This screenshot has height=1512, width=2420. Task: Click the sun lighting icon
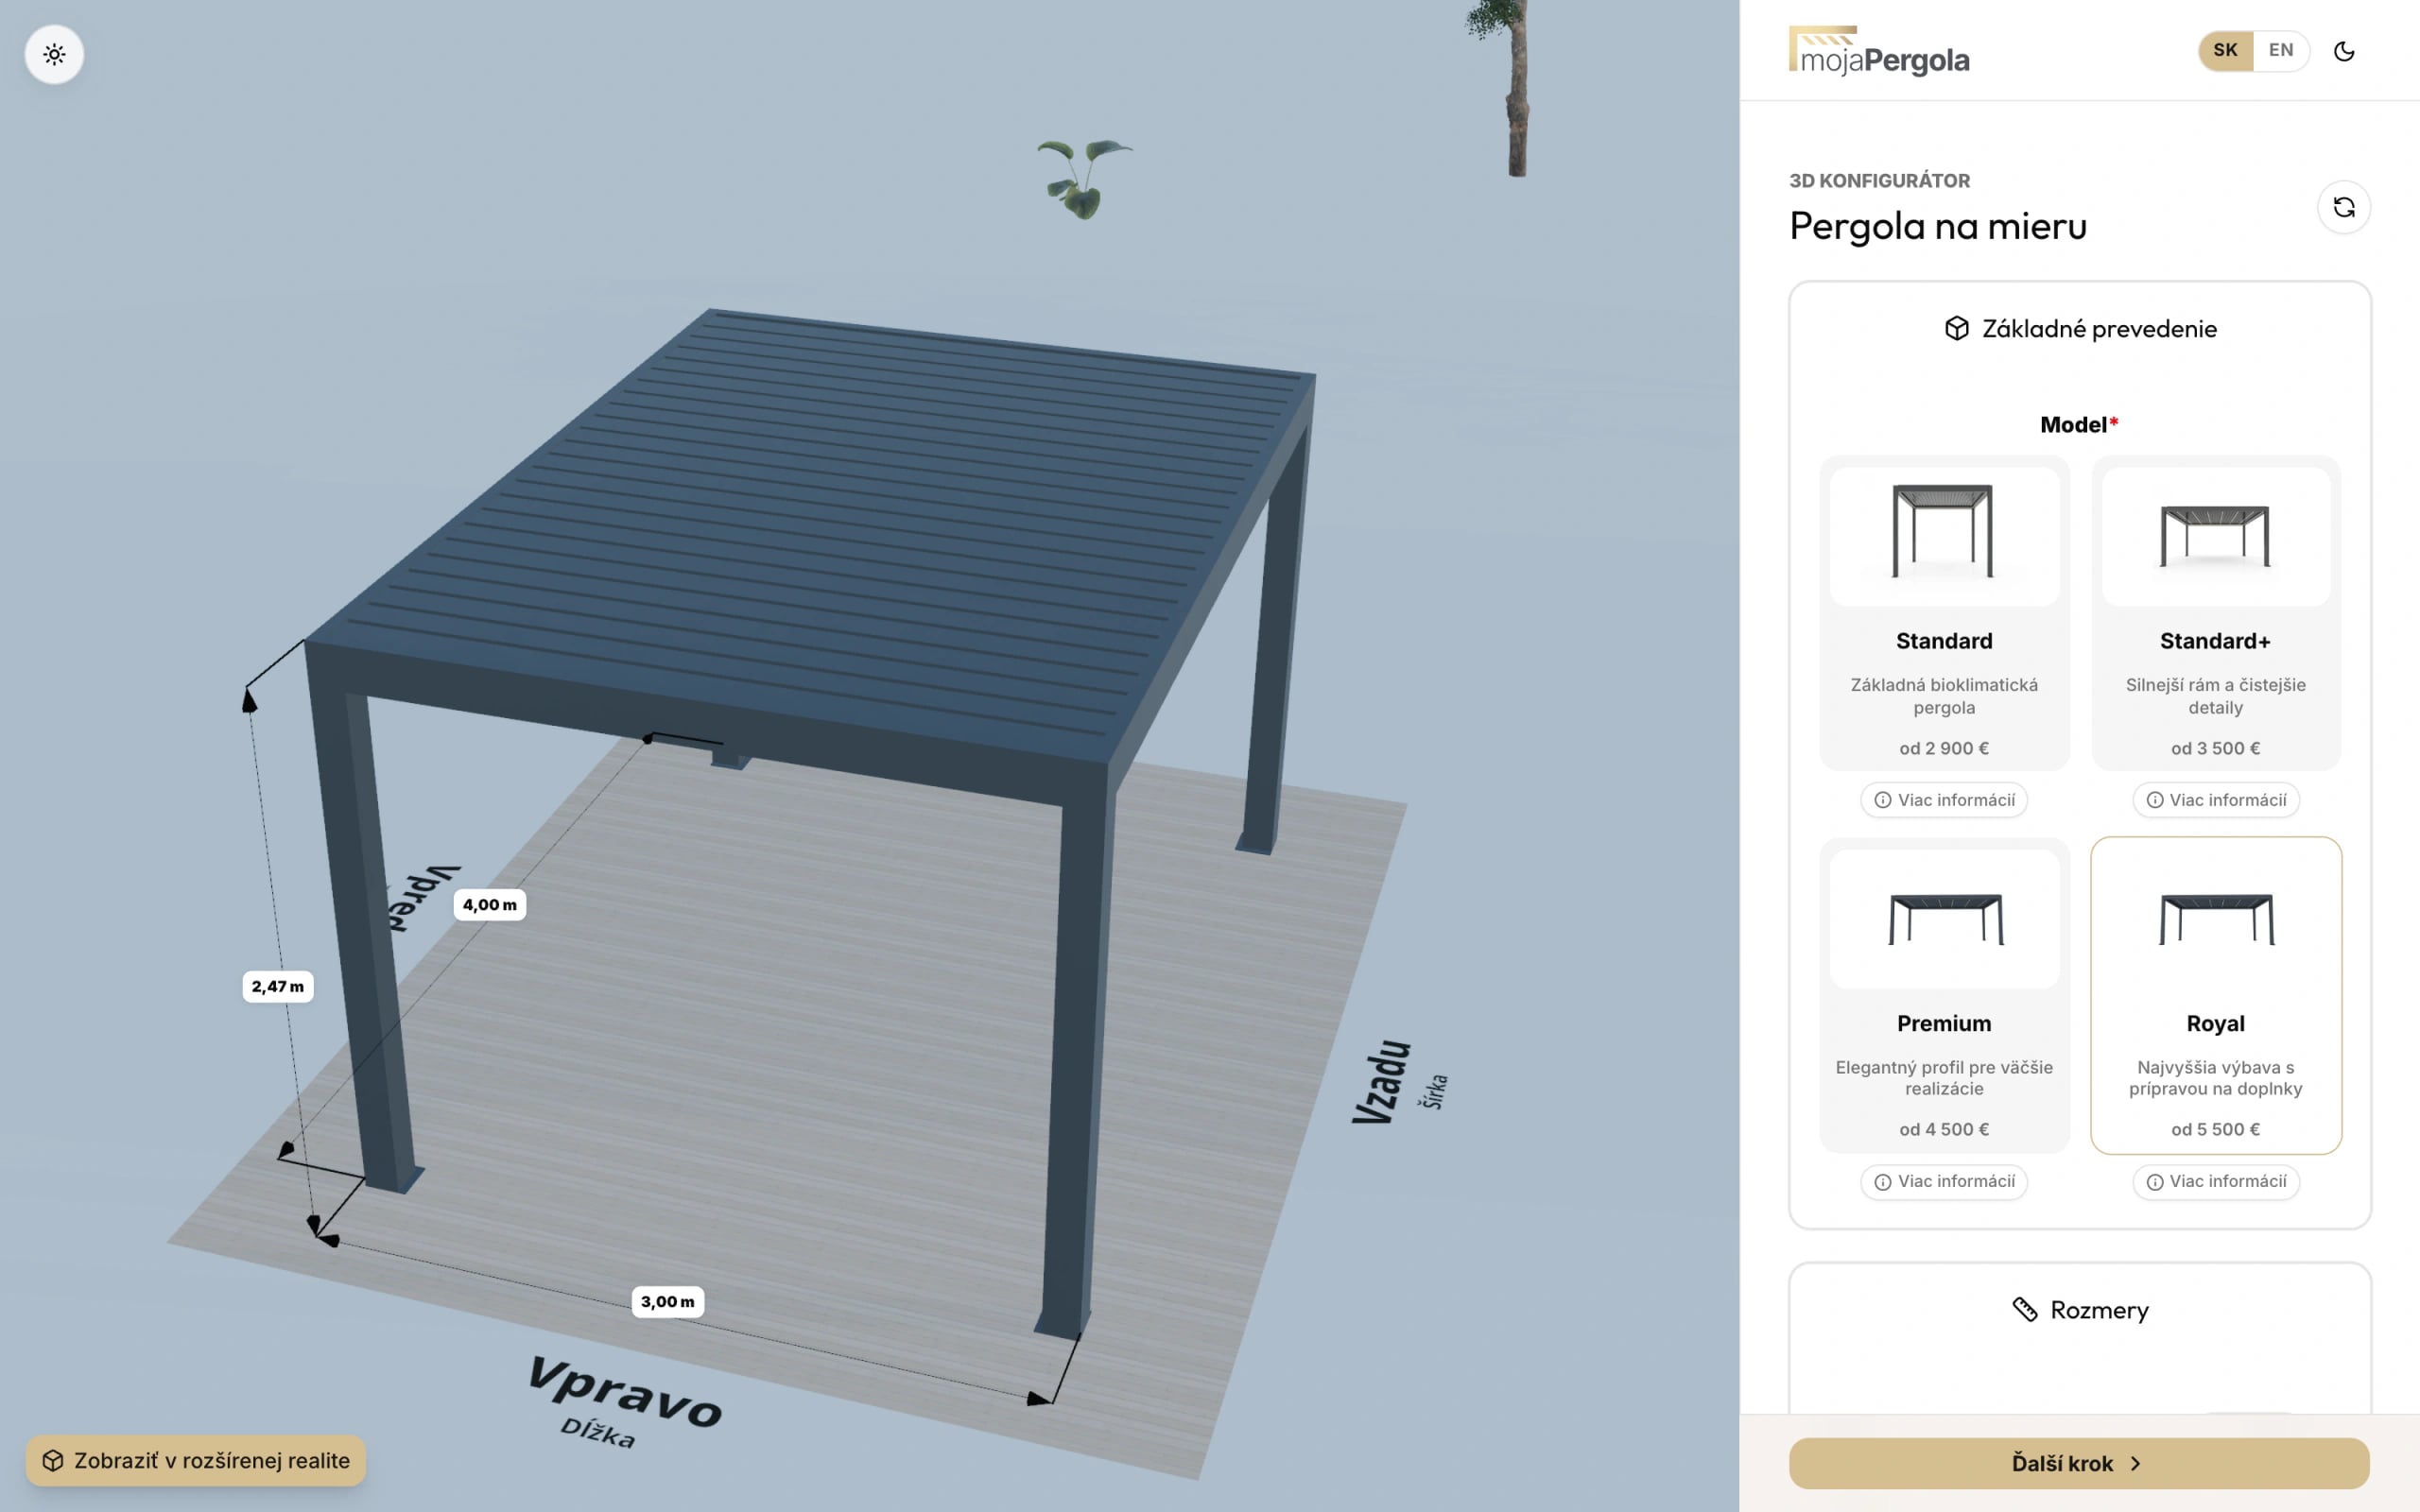(54, 54)
